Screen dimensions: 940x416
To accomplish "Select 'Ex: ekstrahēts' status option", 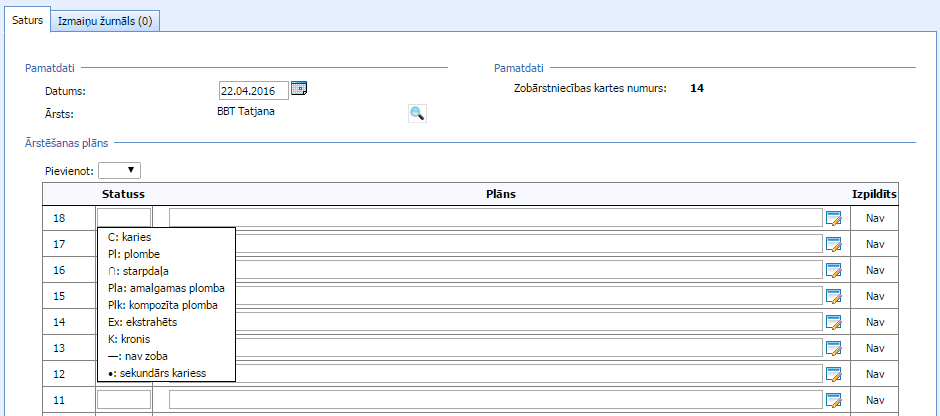I will coord(143,322).
